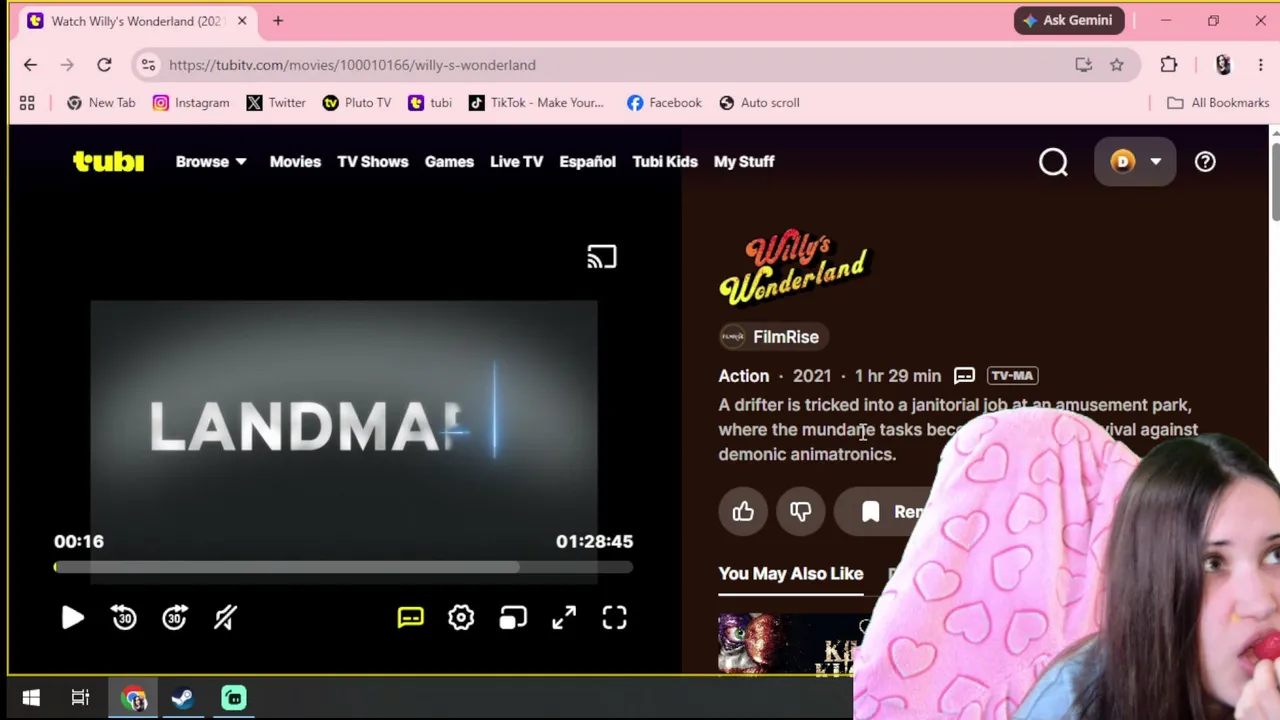Open the Tubi search icon

(x=1053, y=162)
